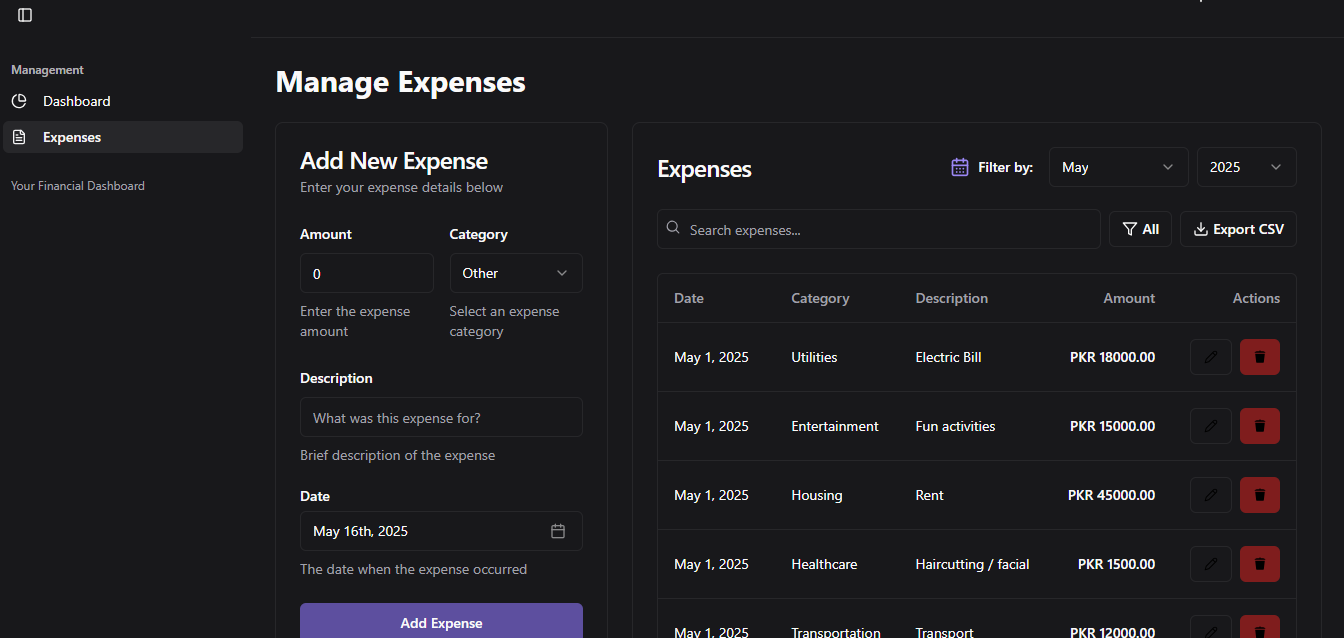
Task: Click the All filter button
Action: (x=1140, y=229)
